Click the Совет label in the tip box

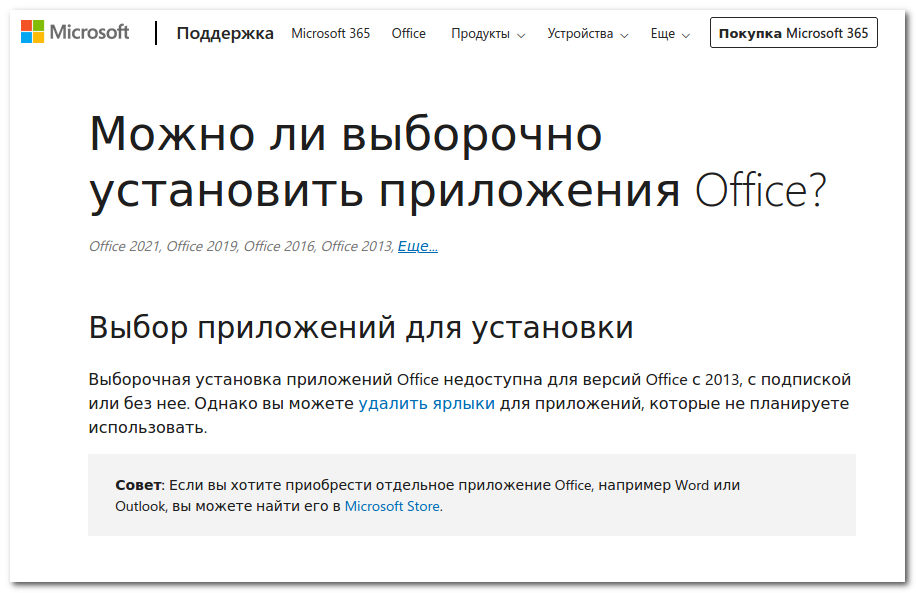pyautogui.click(x=138, y=485)
